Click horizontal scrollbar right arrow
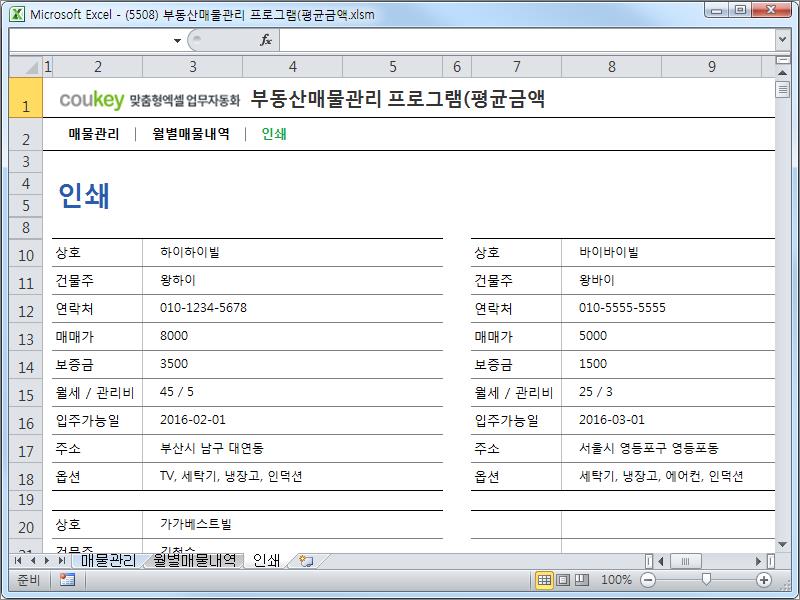This screenshot has height=600, width=800. [758, 561]
